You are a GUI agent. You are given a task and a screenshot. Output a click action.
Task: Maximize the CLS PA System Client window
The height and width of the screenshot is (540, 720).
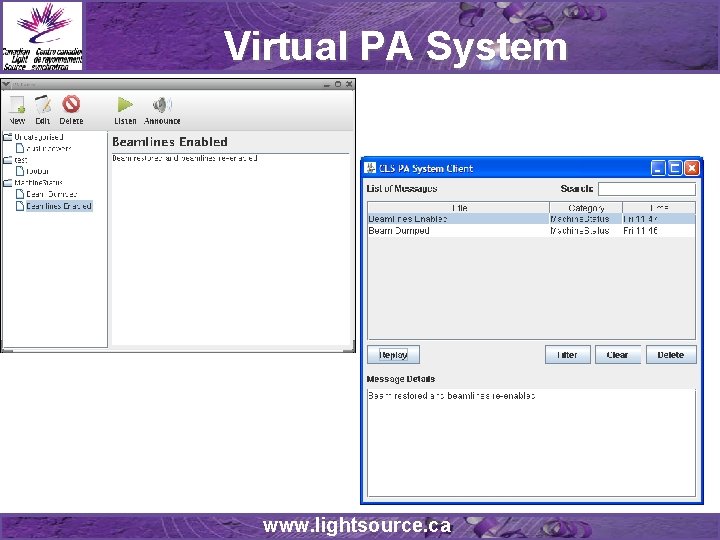coord(675,168)
